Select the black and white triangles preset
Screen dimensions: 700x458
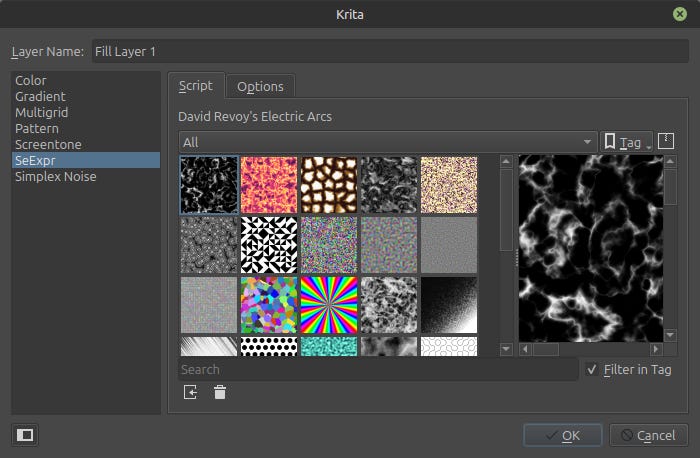(269, 245)
